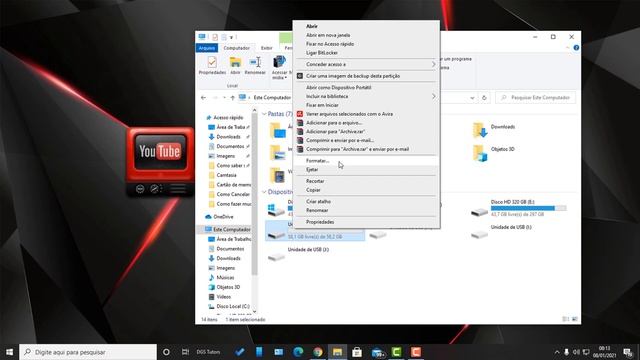Switch to the Computador ribbon tab

[237, 48]
